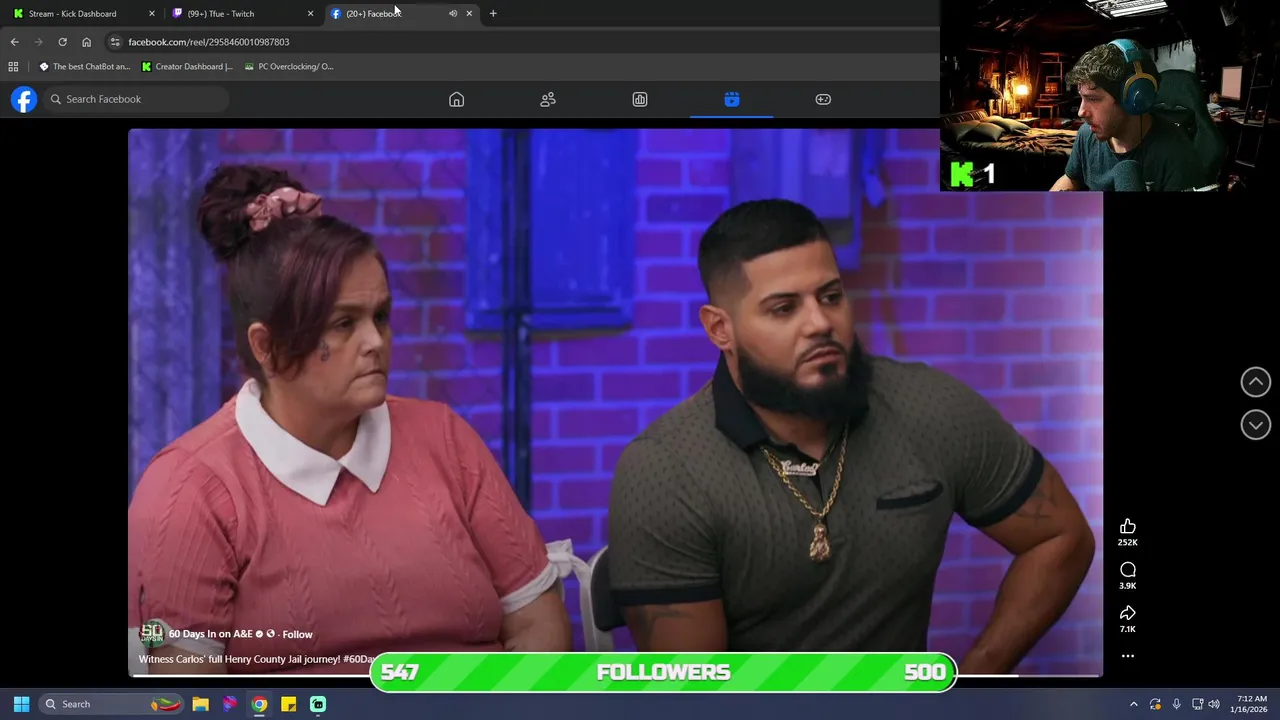Viewport: 1280px width, 720px height.
Task: Open the three-dot more options on reel
Action: tap(1128, 656)
